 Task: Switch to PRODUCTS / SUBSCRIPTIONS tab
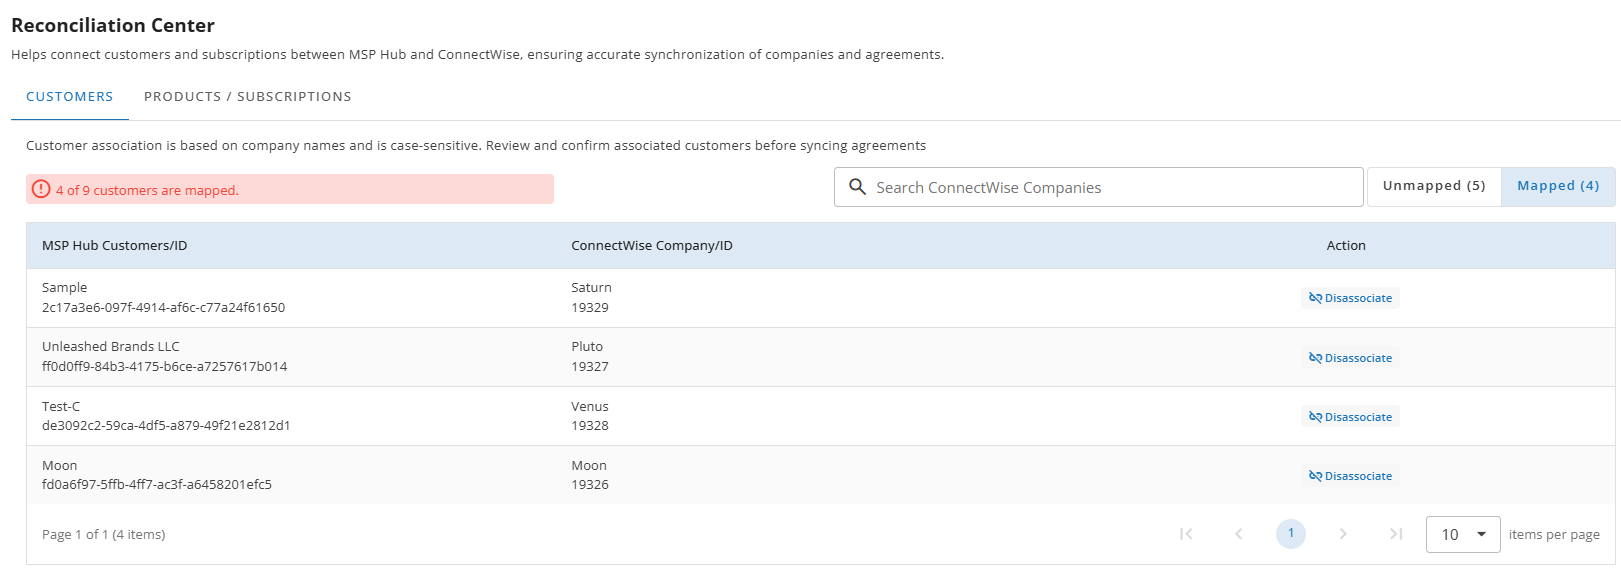coord(248,97)
